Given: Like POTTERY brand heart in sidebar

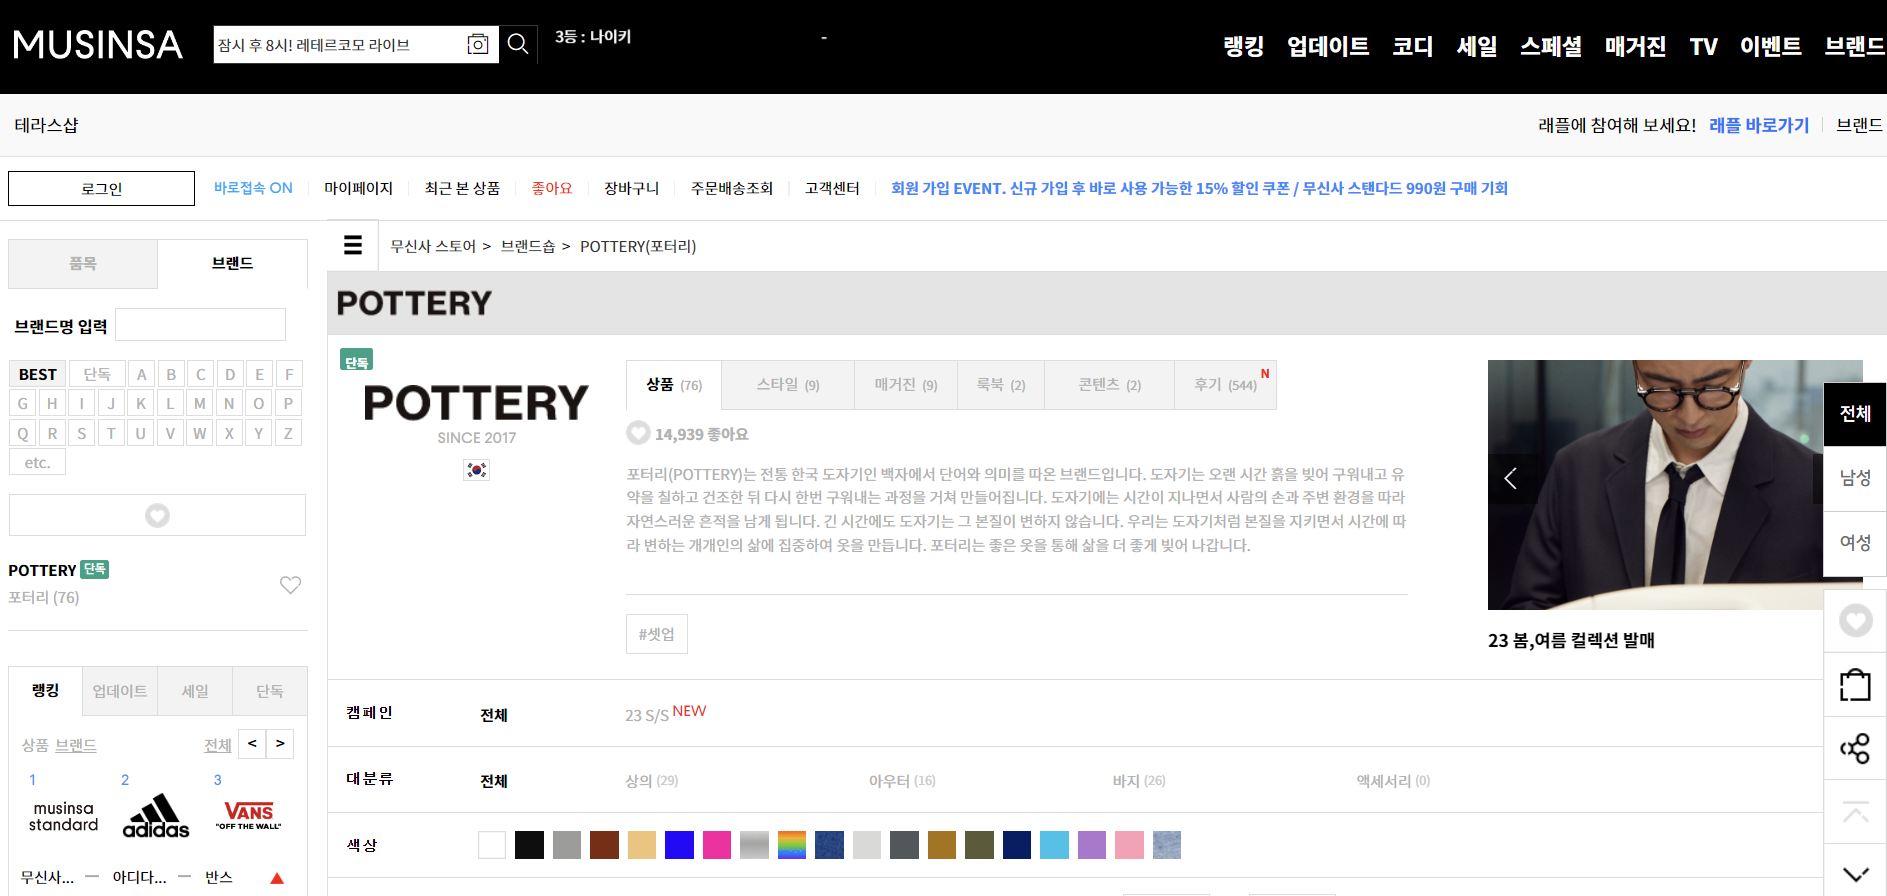Looking at the screenshot, I should pyautogui.click(x=290, y=584).
